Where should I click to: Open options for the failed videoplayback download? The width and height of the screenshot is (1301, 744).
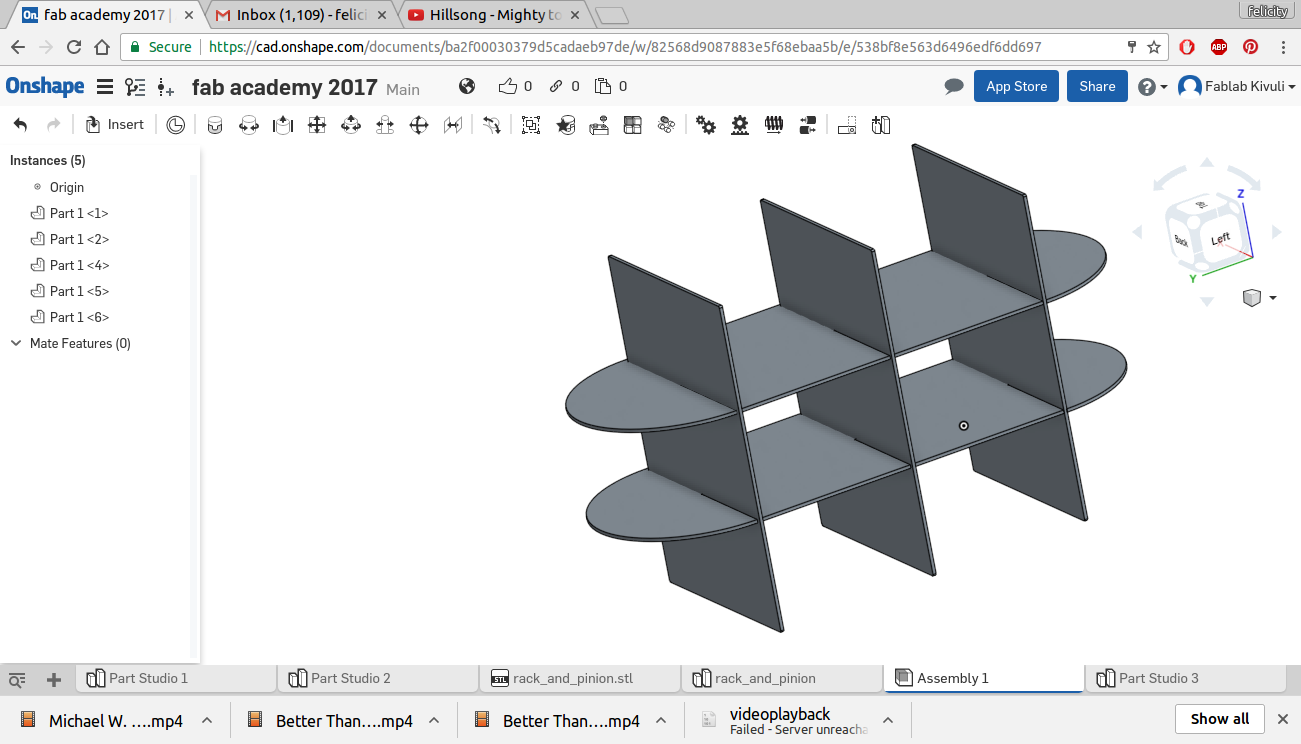coord(888,720)
